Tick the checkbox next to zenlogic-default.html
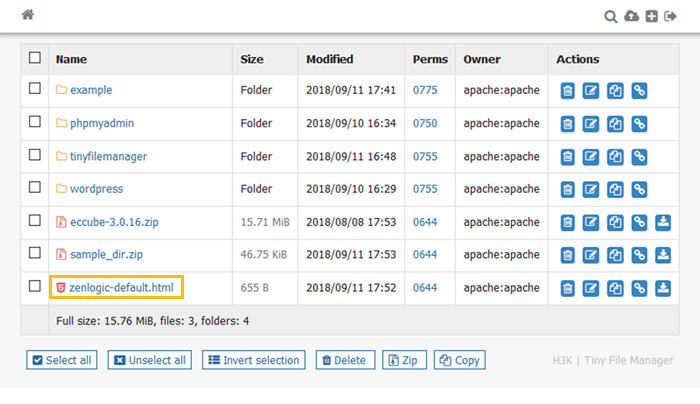This screenshot has width=700, height=404. (35, 287)
